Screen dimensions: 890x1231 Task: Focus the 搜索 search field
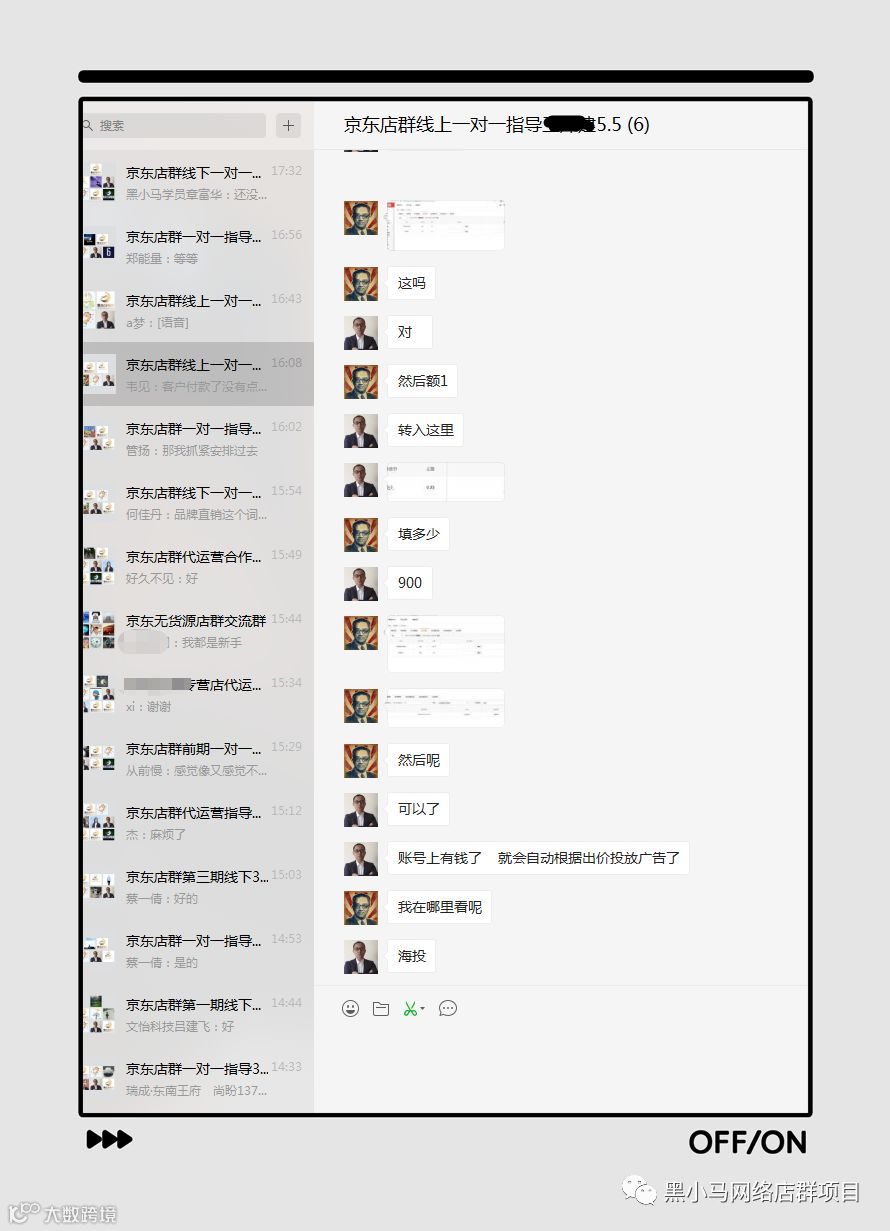click(x=174, y=125)
